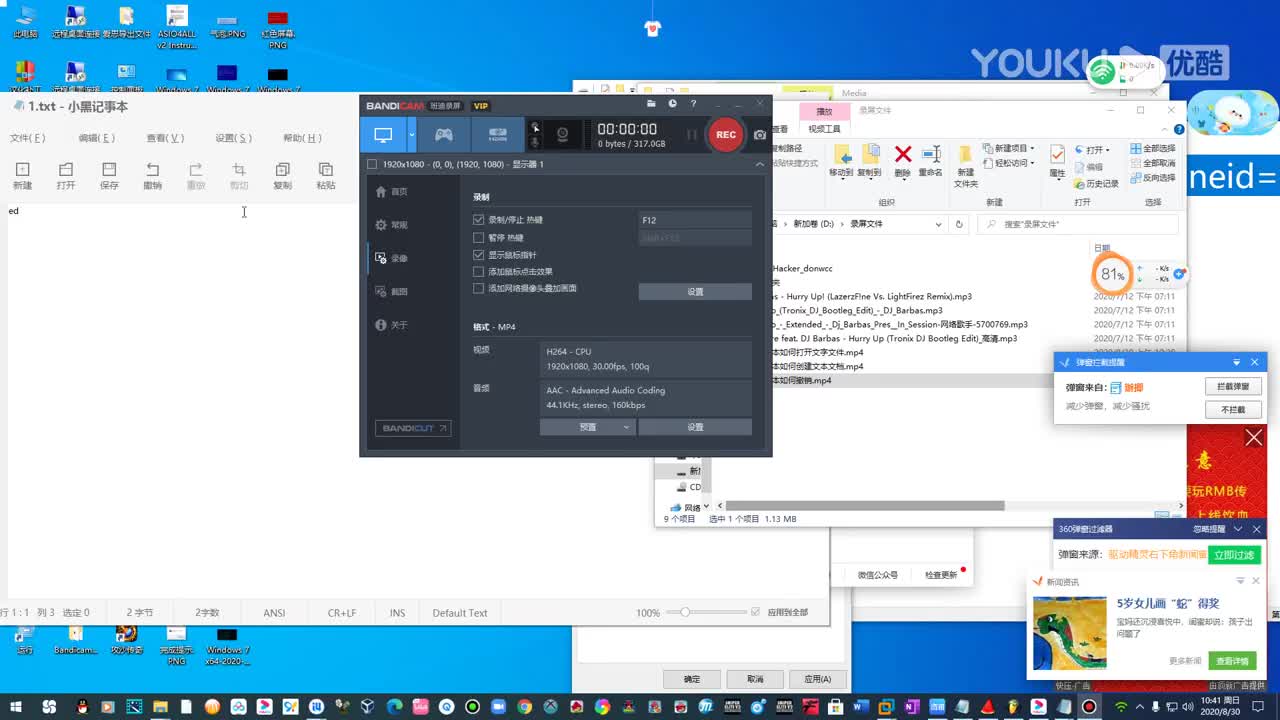Switch Bandicam to game recording mode
This screenshot has width=1280, height=720.
pyautogui.click(x=444, y=135)
